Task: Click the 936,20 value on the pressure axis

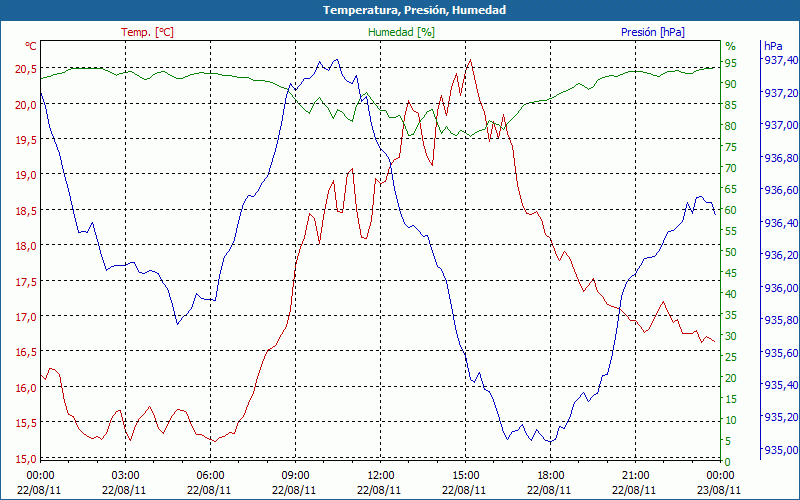Action: (781, 255)
